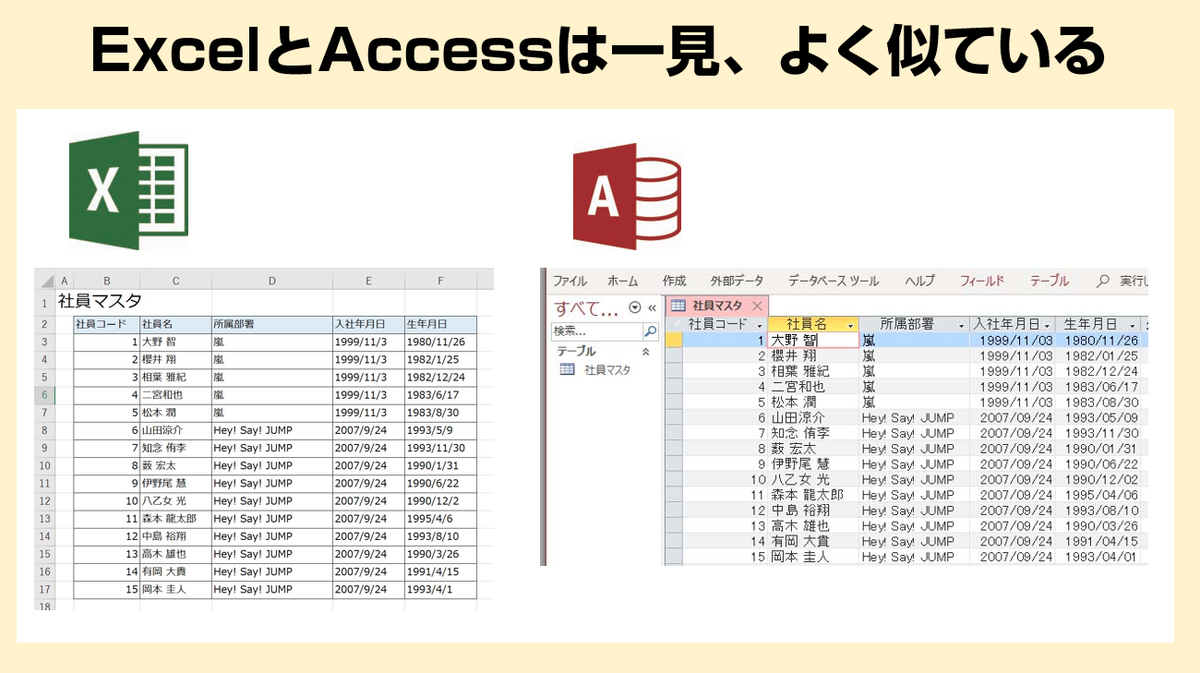Viewport: 1200px width, 673px height.
Task: Click 入社年月日 header cell in Excel
Action: click(368, 325)
